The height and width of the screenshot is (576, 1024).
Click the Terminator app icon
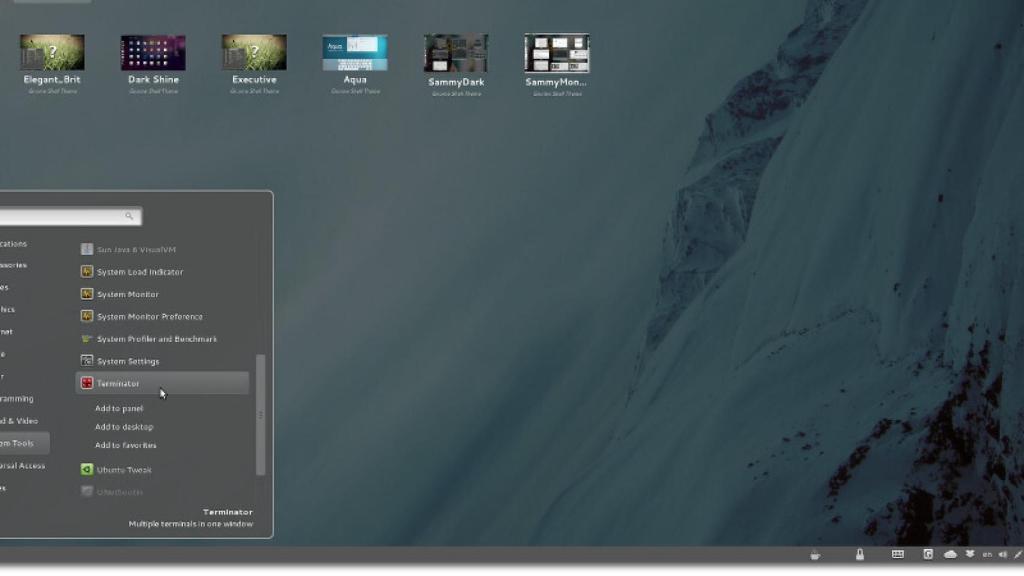point(87,383)
